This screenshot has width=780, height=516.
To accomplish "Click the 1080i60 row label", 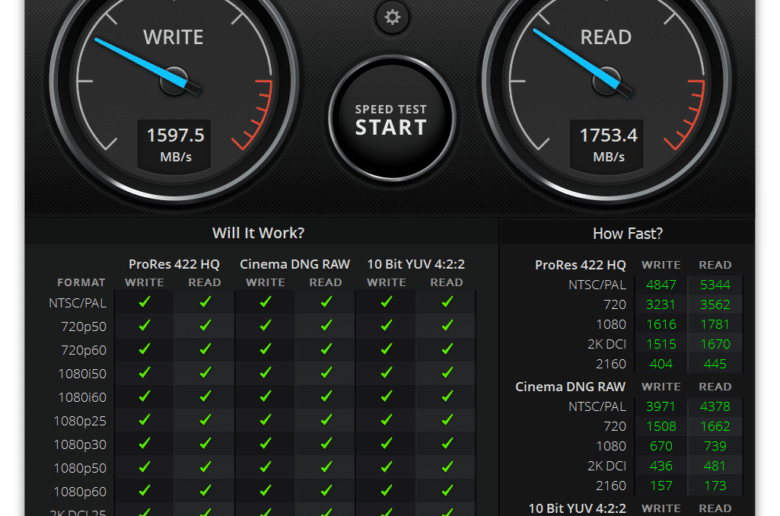I will coord(82,398).
